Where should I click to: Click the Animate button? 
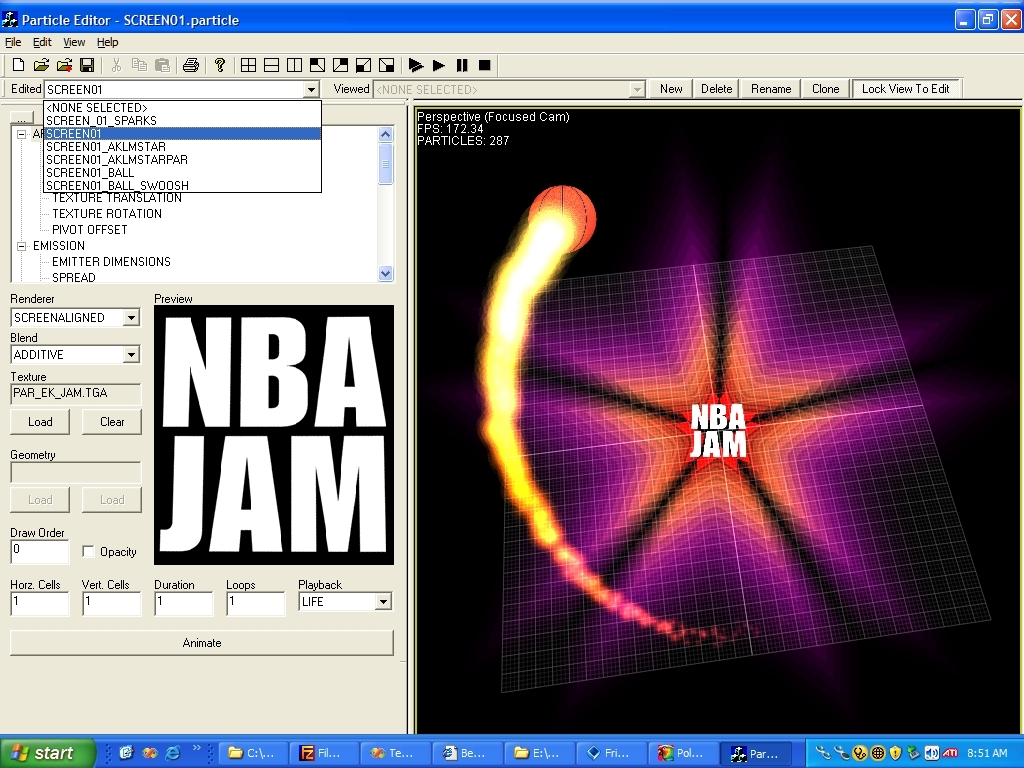click(x=201, y=643)
